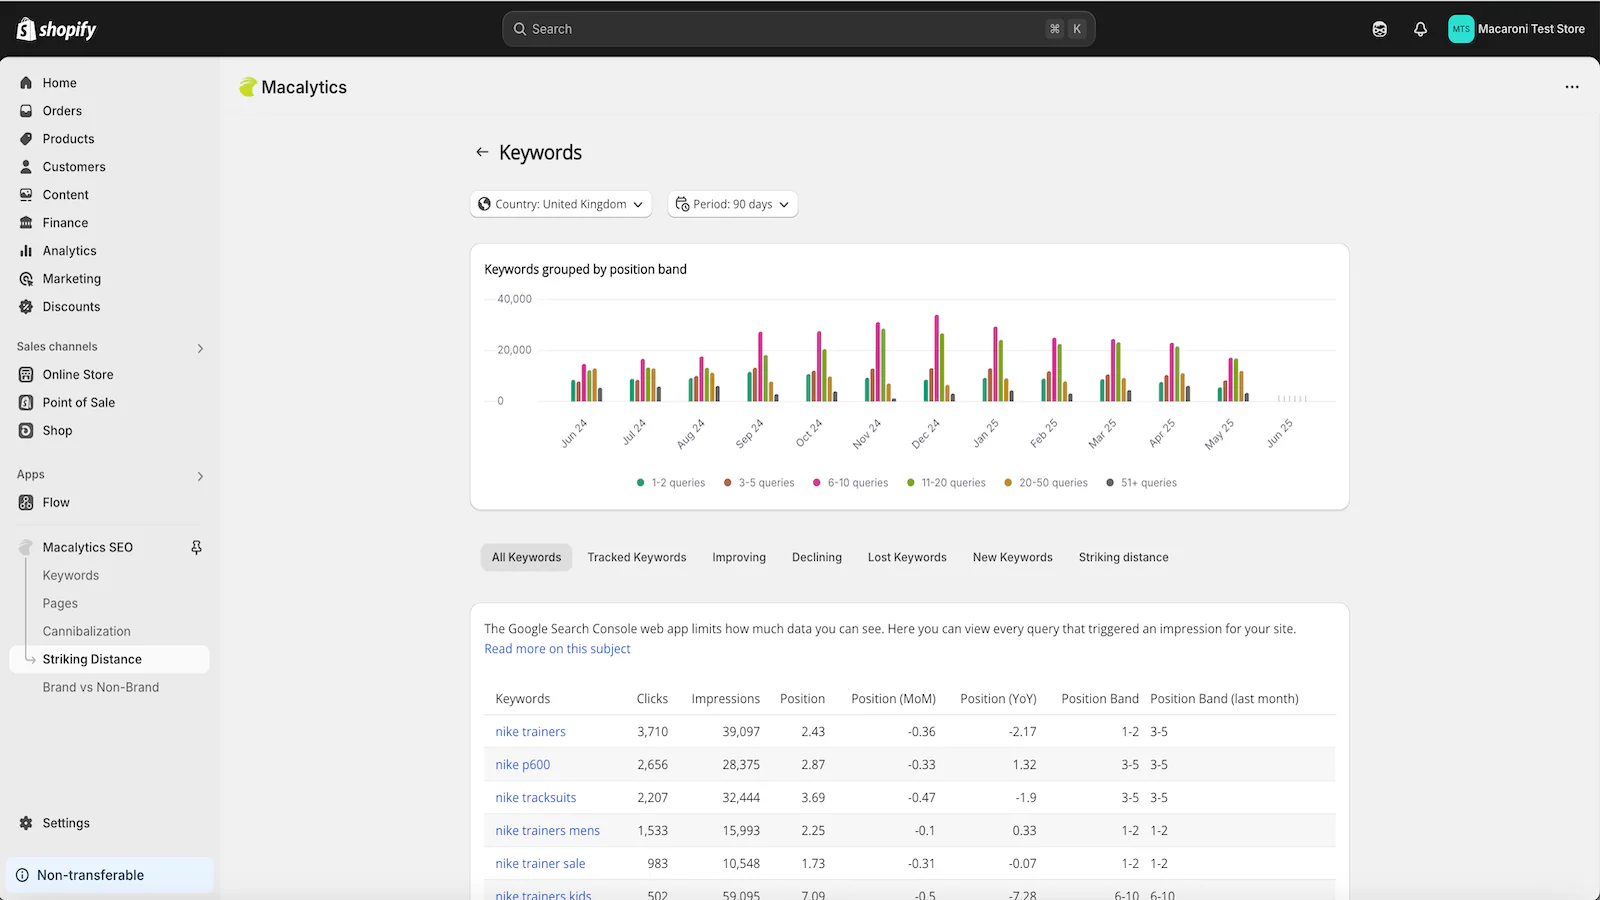The width and height of the screenshot is (1600, 900).
Task: Open Cannibalization in the sidebar
Action: point(86,631)
